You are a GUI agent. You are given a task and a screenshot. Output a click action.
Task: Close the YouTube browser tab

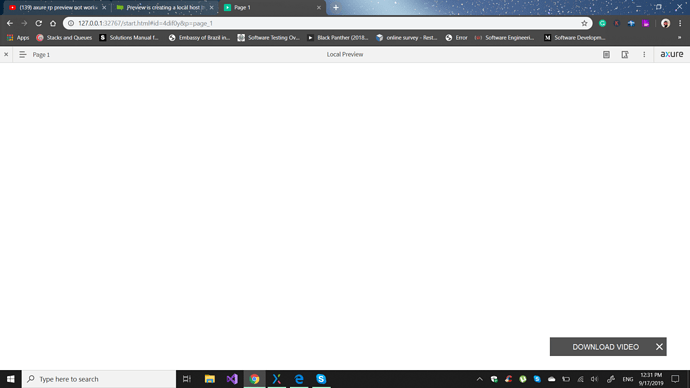tap(104, 7)
